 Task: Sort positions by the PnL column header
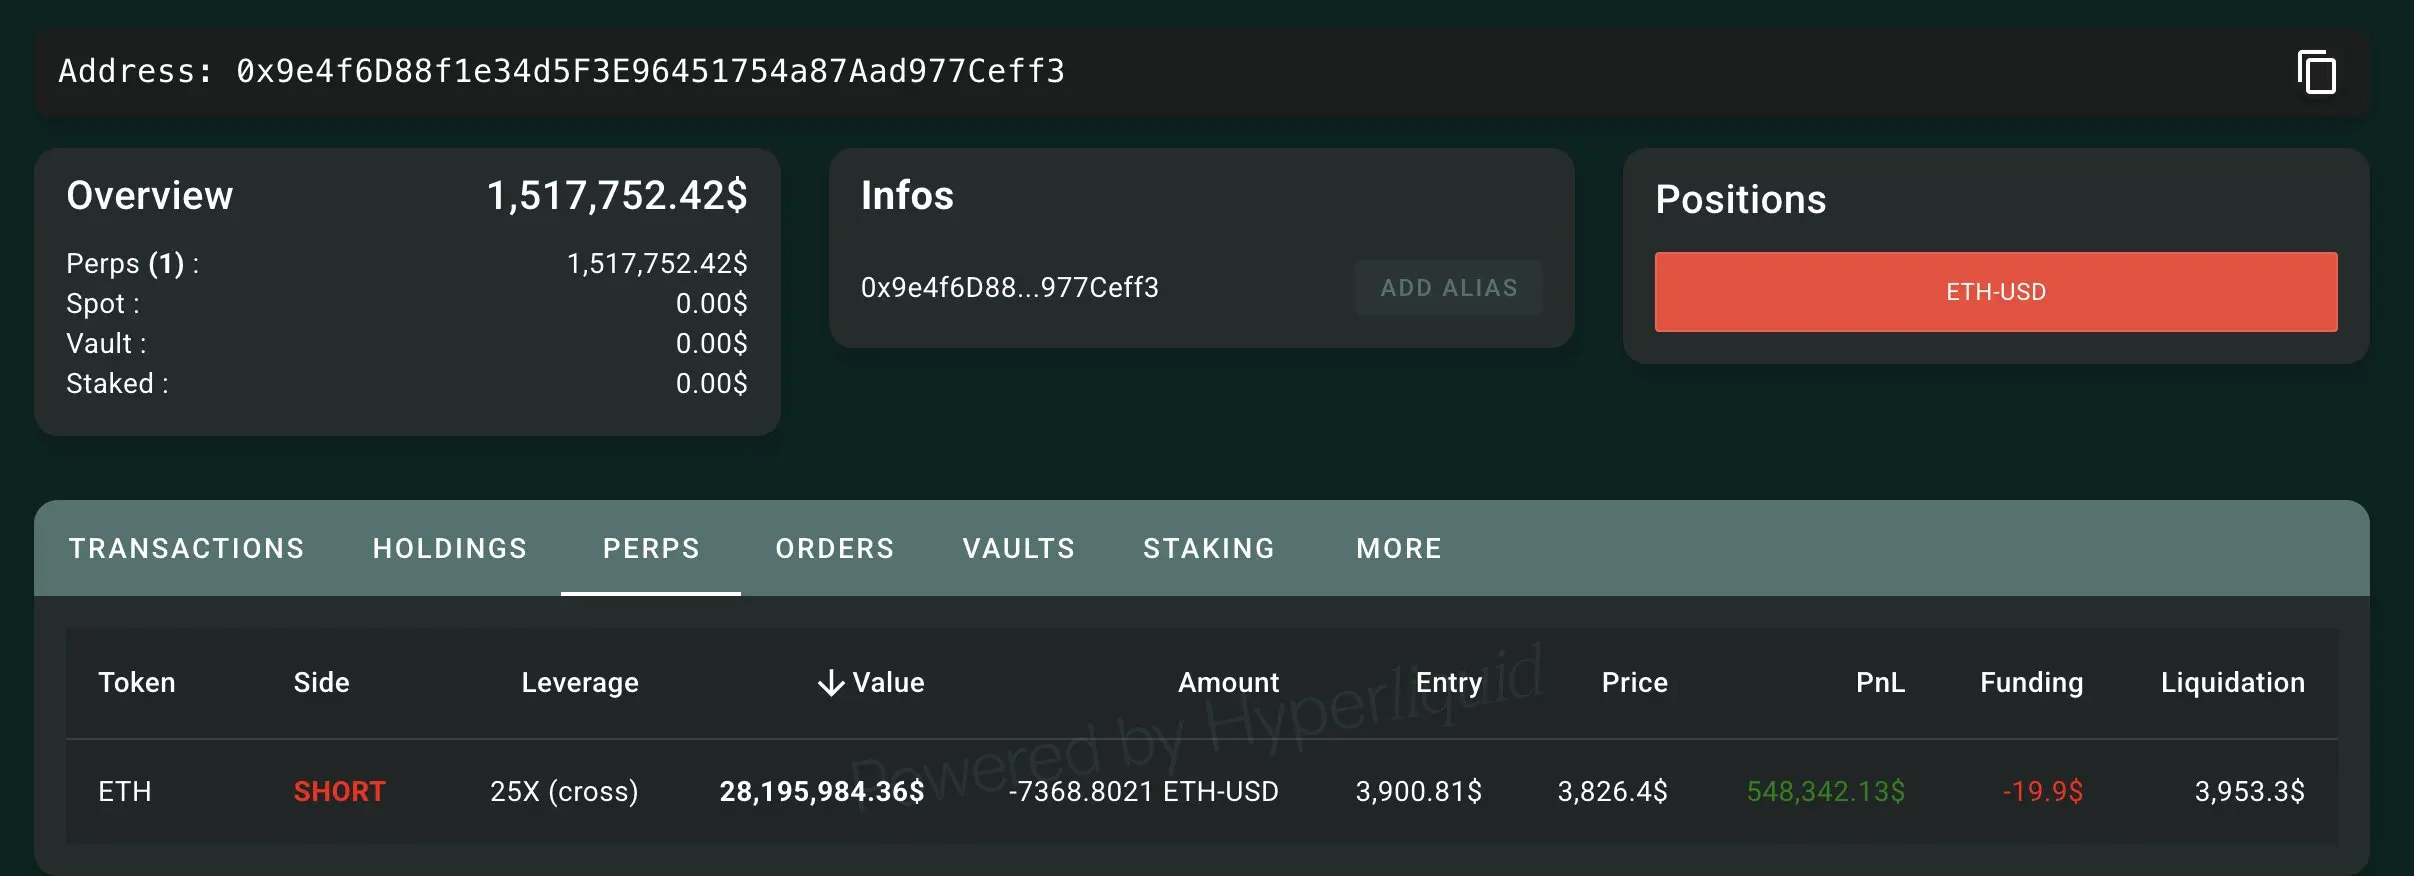(x=1880, y=683)
